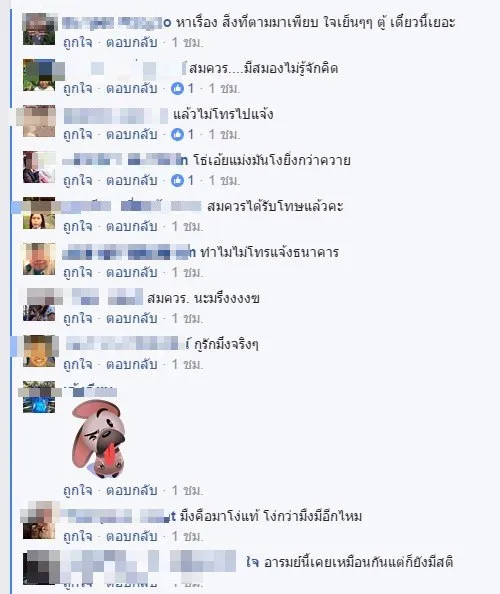This screenshot has width=500, height=594.
Task: Click ตอบกลับ under มึงคือมาโง่แท้ comment
Action: click(x=131, y=536)
